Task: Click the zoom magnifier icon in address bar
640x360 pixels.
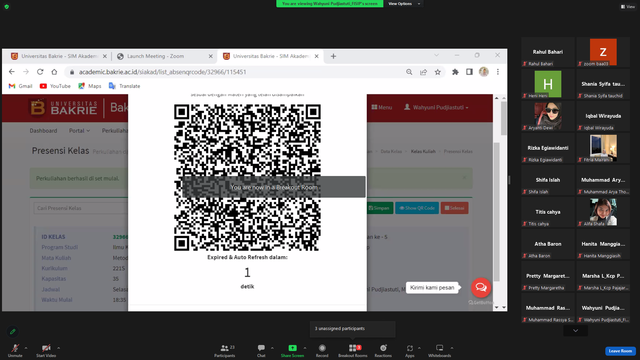Action: (409, 72)
